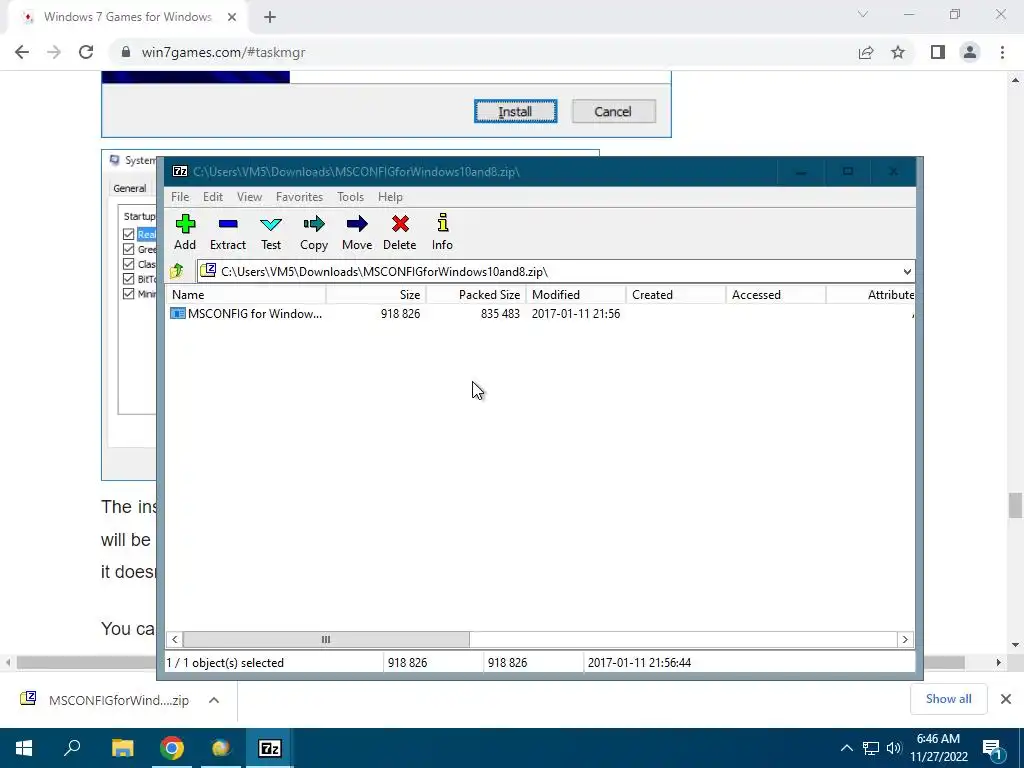
Task: Click the 7z icon in the window title bar
Action: click(x=180, y=172)
